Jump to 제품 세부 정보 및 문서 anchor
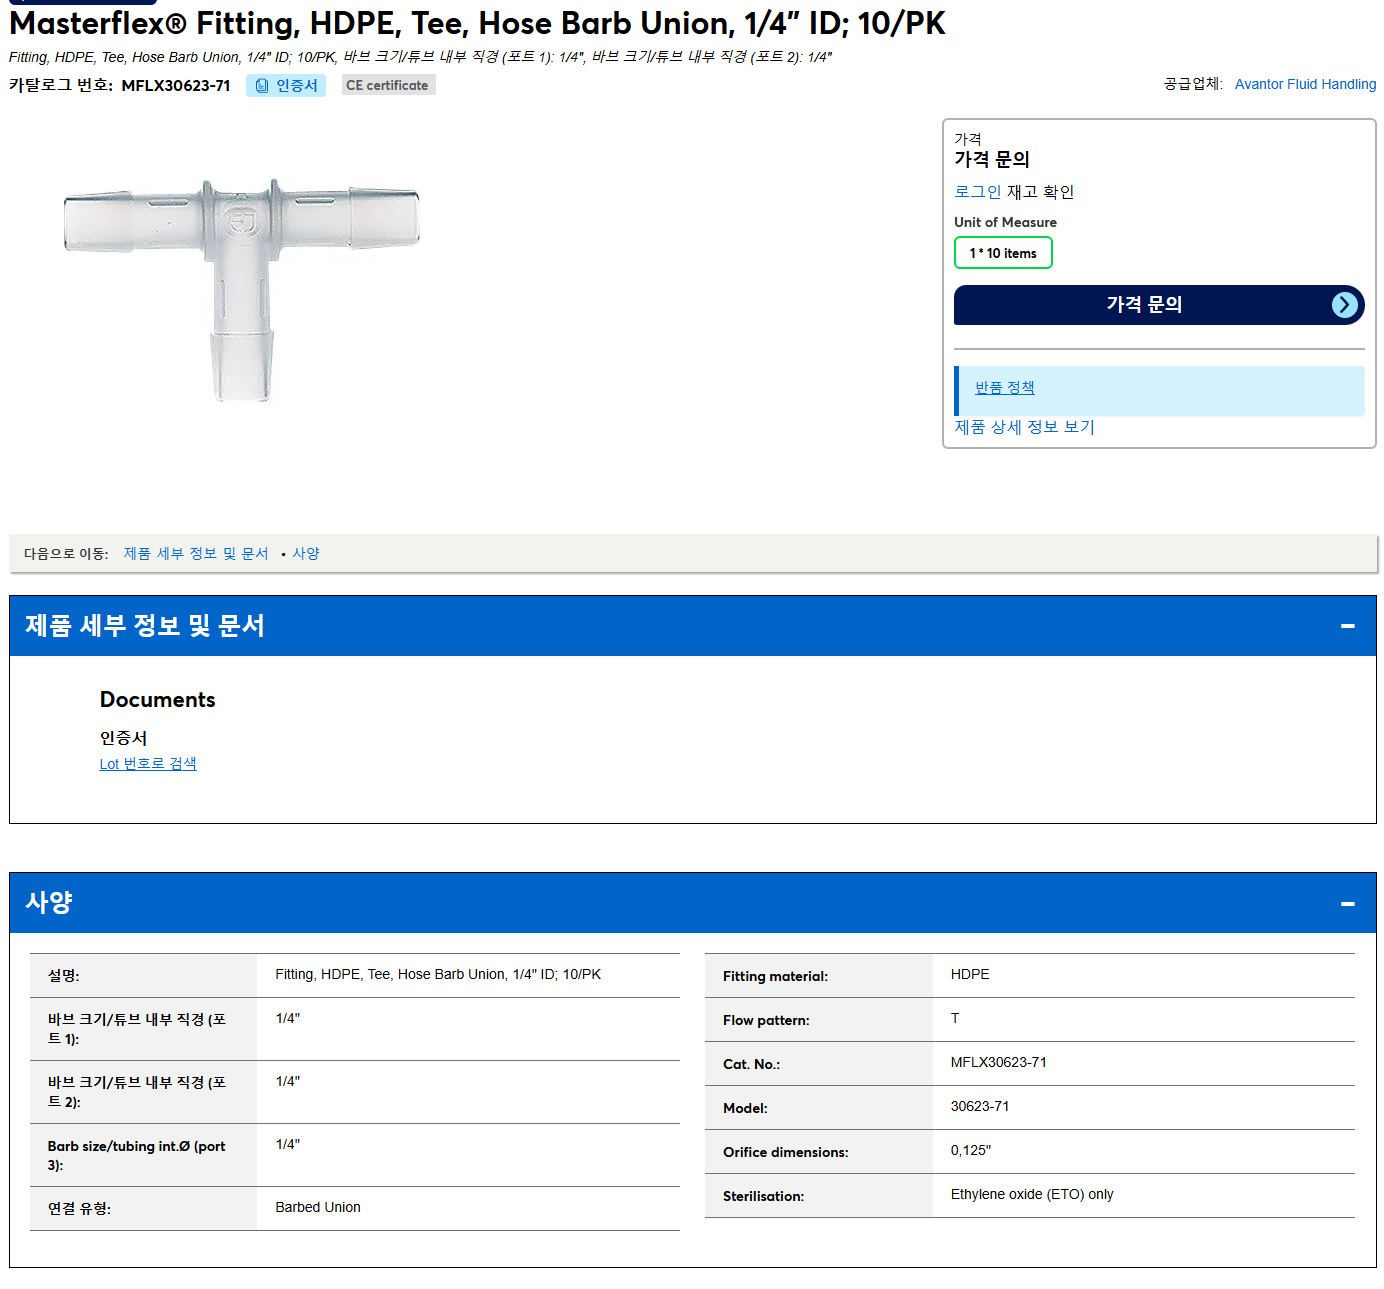Screen dimensions: 1384x1289 point(196,553)
